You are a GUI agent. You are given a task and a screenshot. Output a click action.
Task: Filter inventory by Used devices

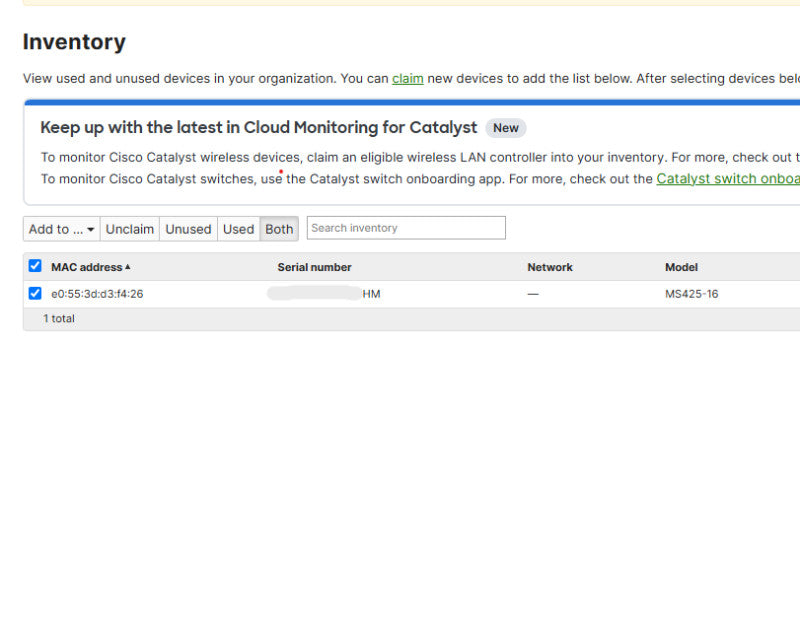(238, 229)
